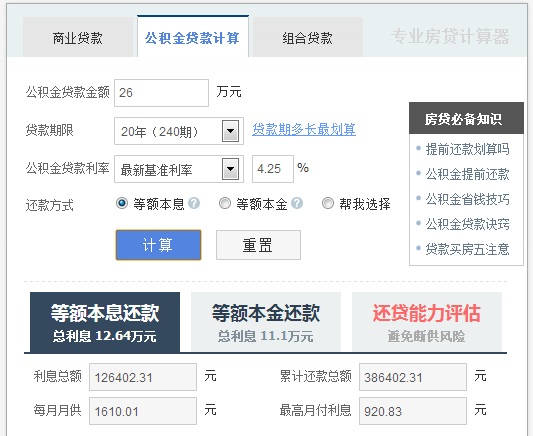Select the 最高月付利息 result field
Viewport: 533px width, 436px height.
coord(413,411)
